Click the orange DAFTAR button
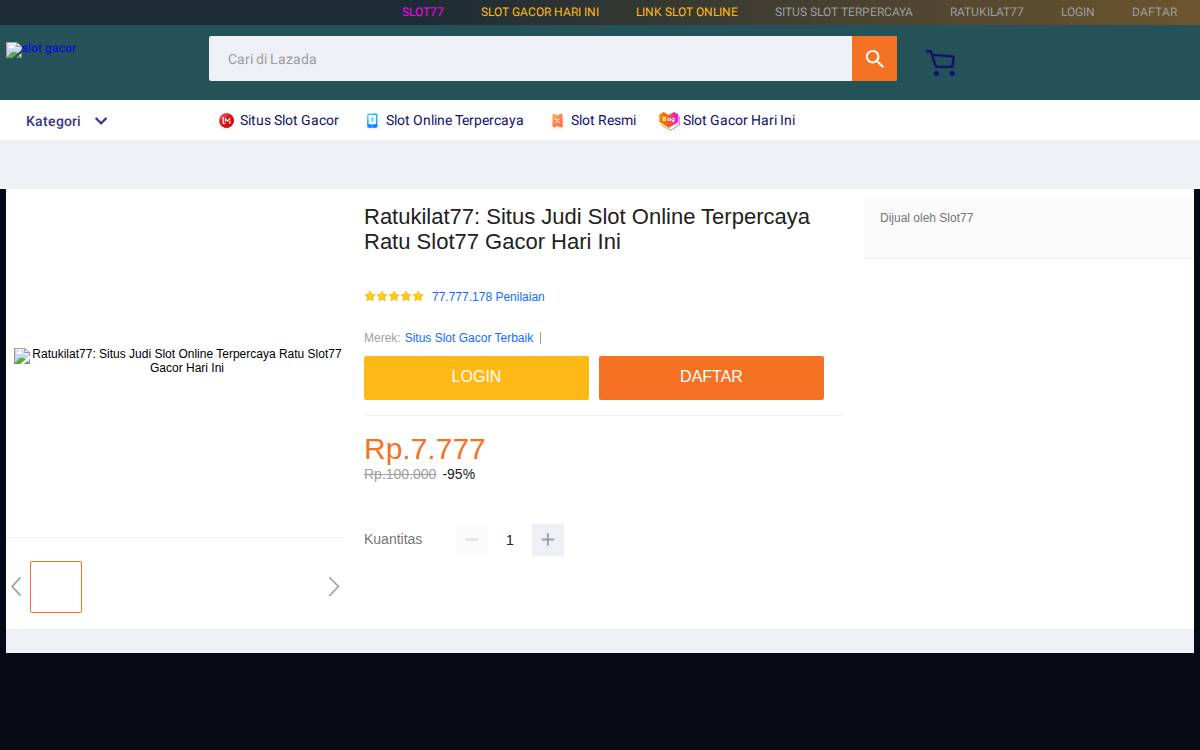 [x=711, y=378]
